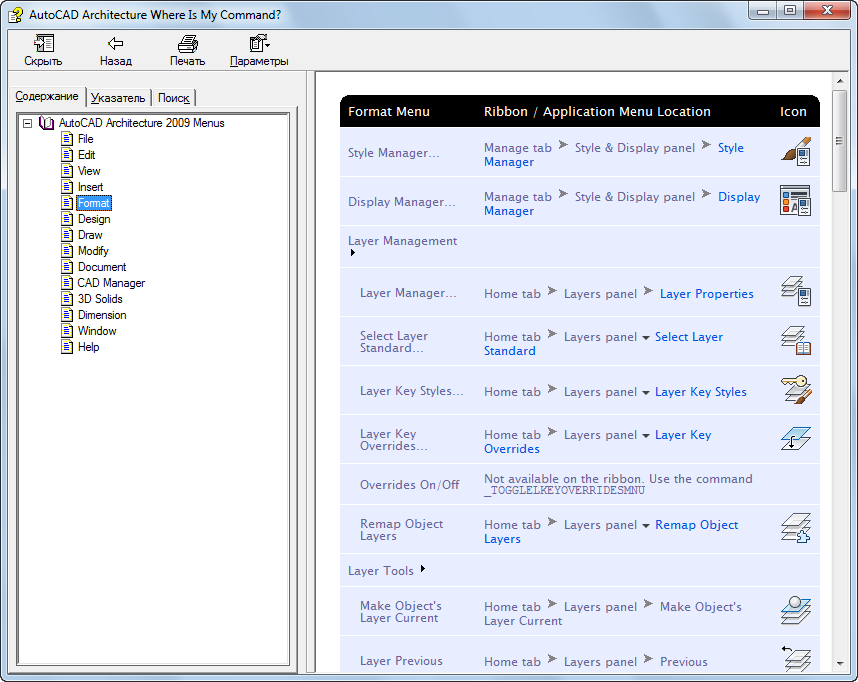This screenshot has height=682, width=858.
Task: Follow the Layer Key Styles link
Action: [x=700, y=392]
